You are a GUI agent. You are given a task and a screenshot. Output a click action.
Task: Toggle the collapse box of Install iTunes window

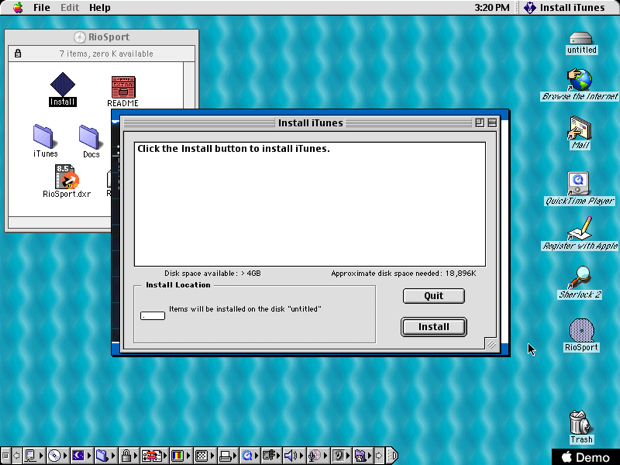492,123
